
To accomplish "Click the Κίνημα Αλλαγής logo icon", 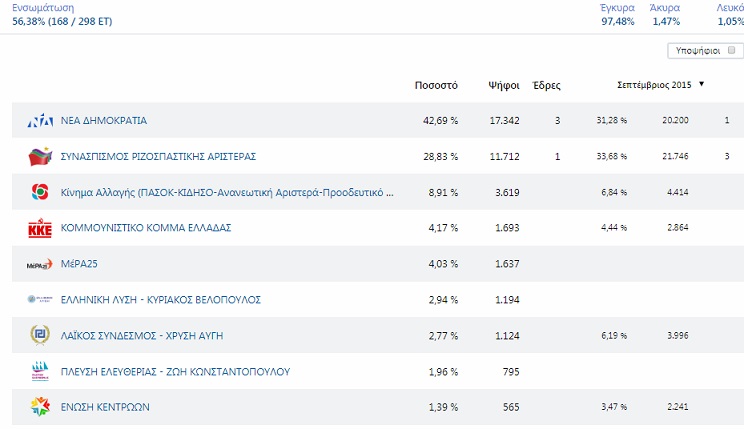I will click(40, 192).
